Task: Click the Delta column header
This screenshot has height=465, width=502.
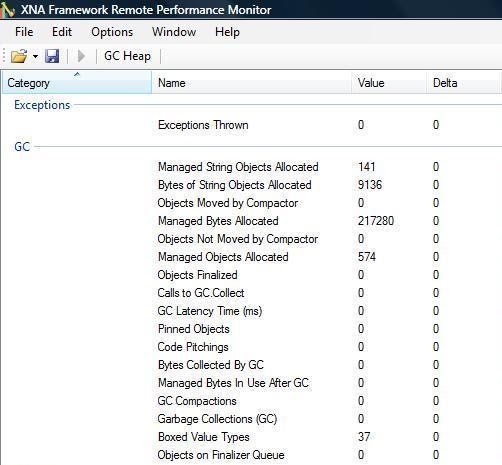Action: 464,82
